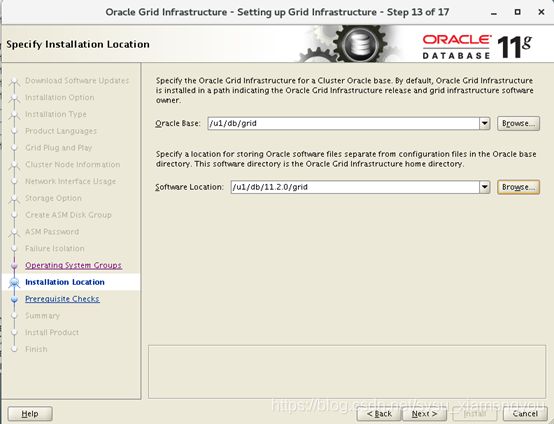Maximize the installer window
The height and width of the screenshot is (424, 554).
point(517,12)
